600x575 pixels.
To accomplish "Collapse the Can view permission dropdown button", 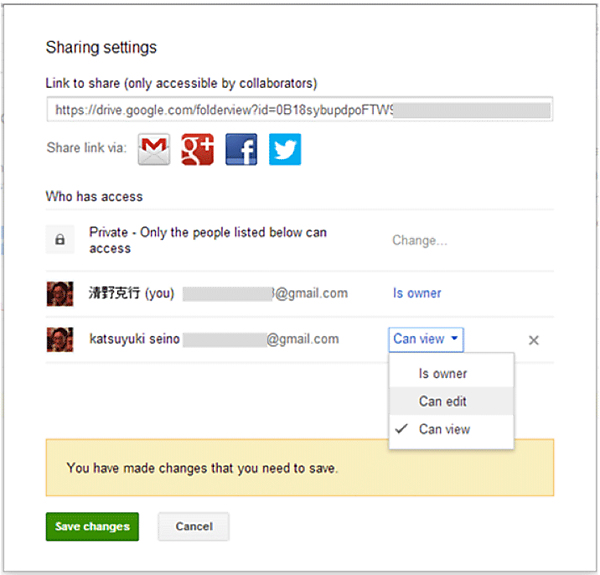I will 426,339.
